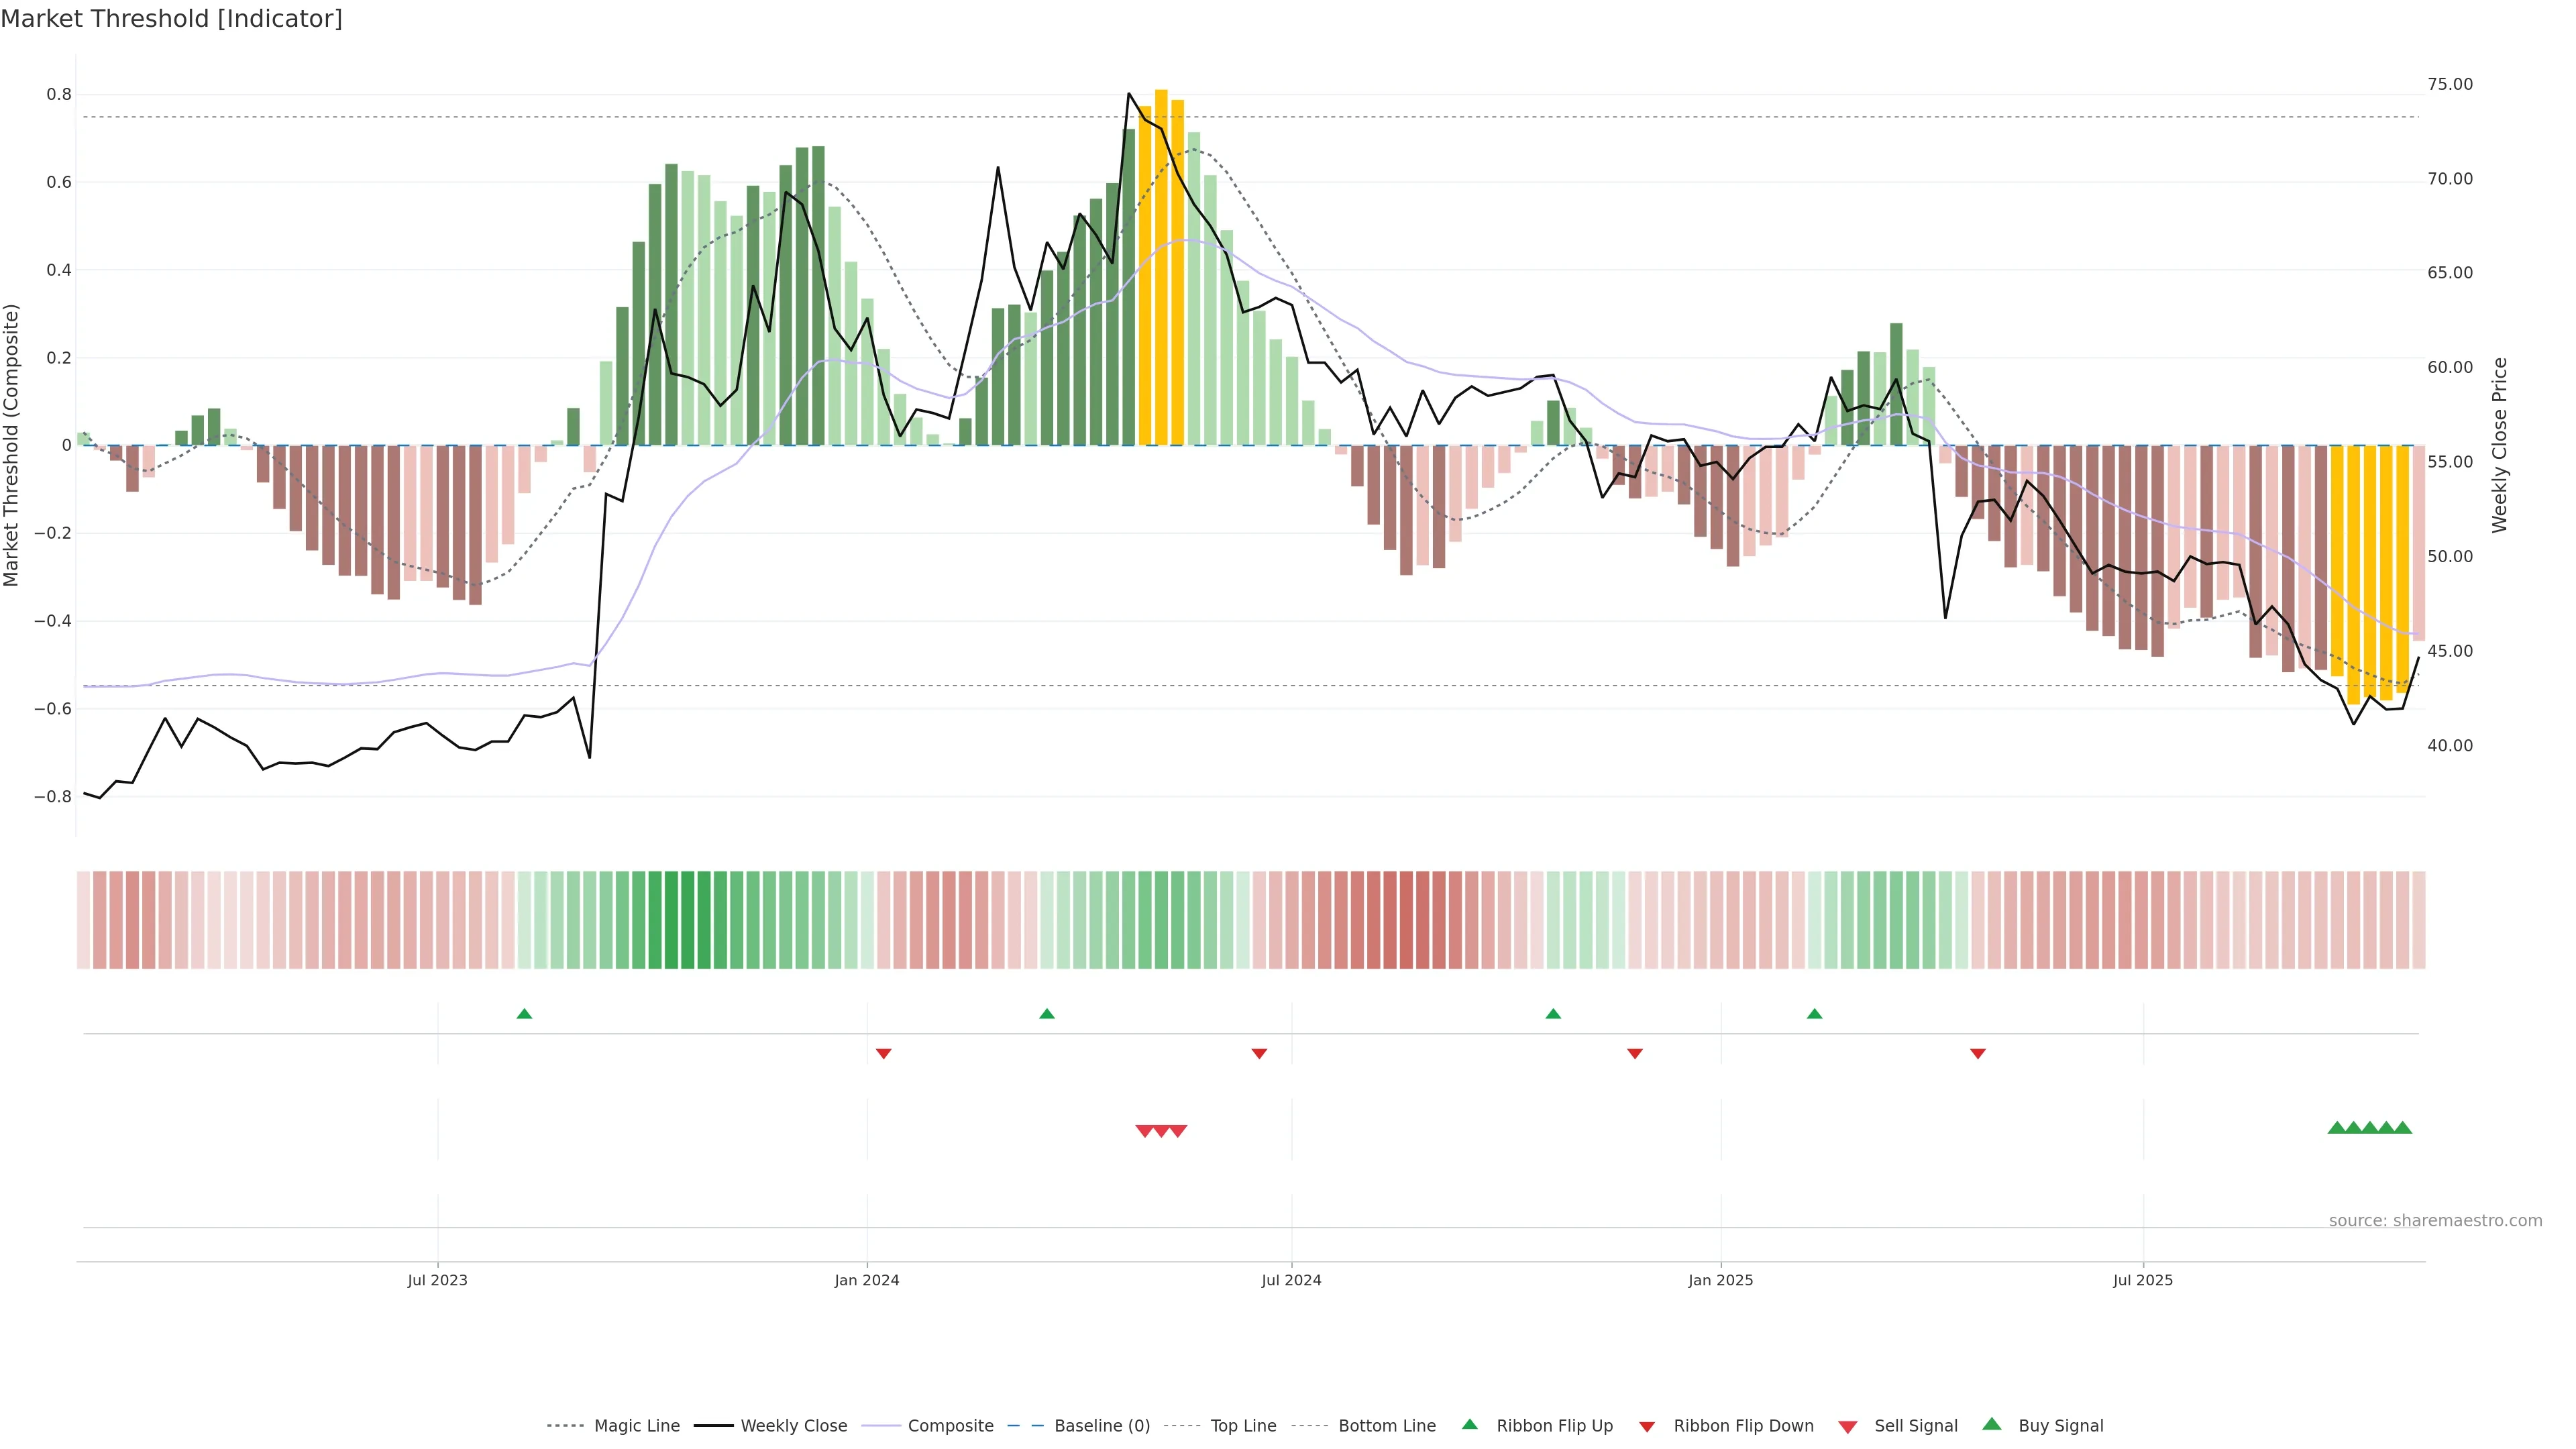This screenshot has height=1449, width=2576.
Task: Click the Buy Signal legend marker
Action: [1991, 1424]
